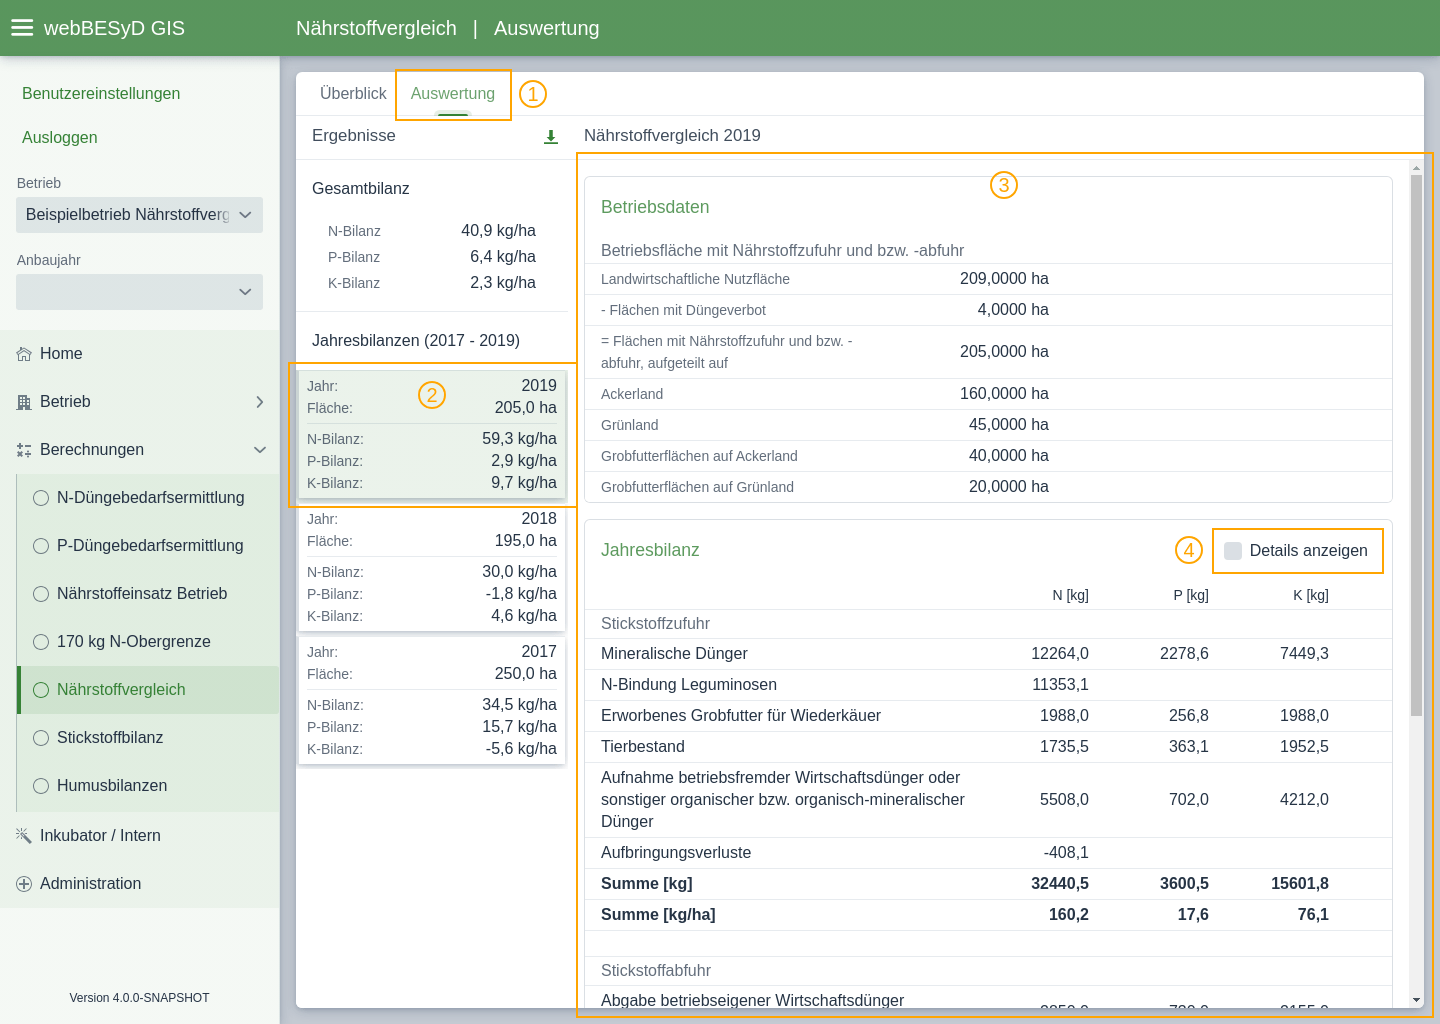The width and height of the screenshot is (1440, 1024).
Task: Click the Ausloggen link
Action: click(60, 138)
